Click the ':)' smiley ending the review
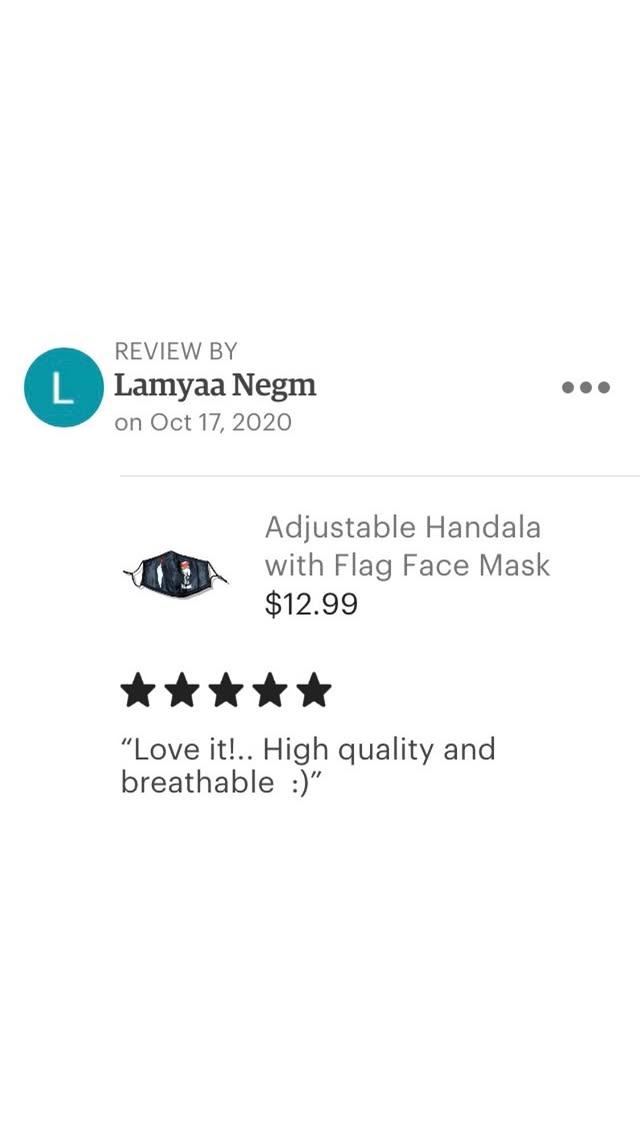This screenshot has height=1138, width=640. (301, 784)
